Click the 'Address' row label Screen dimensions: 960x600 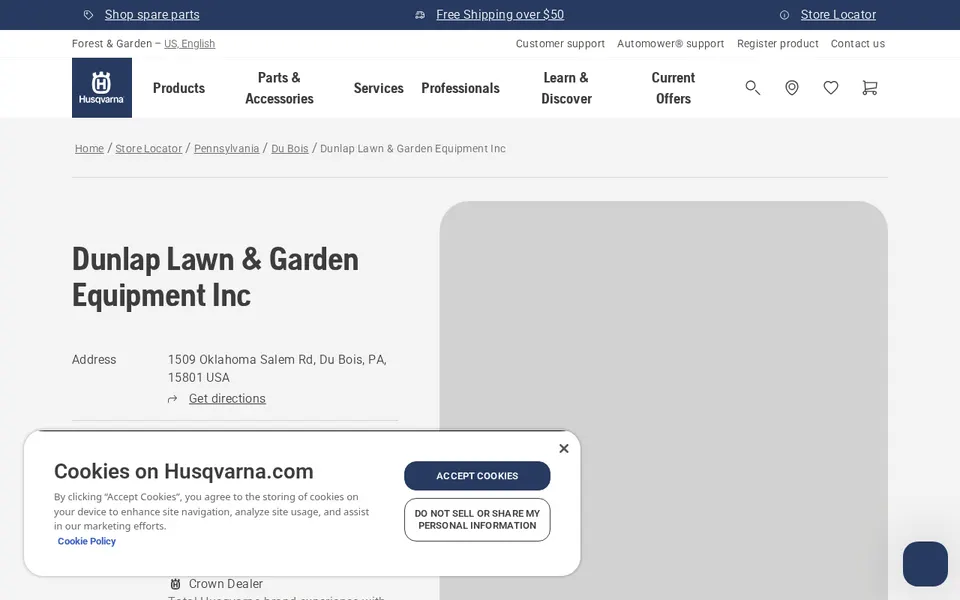click(94, 359)
